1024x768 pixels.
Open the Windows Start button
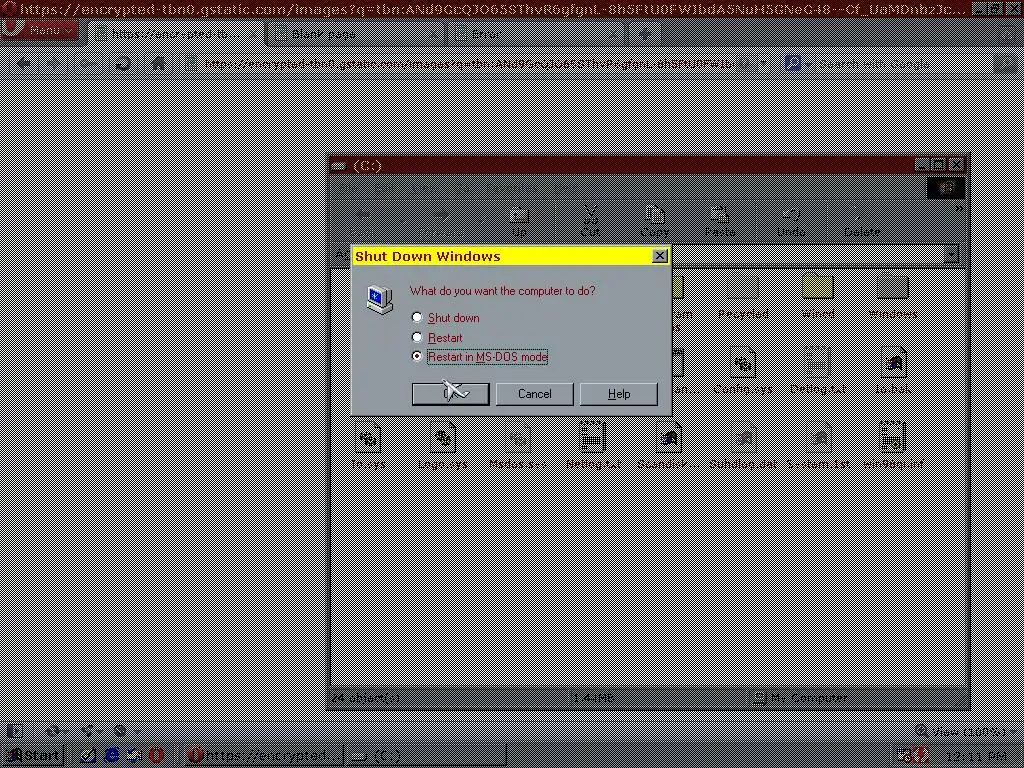33,756
